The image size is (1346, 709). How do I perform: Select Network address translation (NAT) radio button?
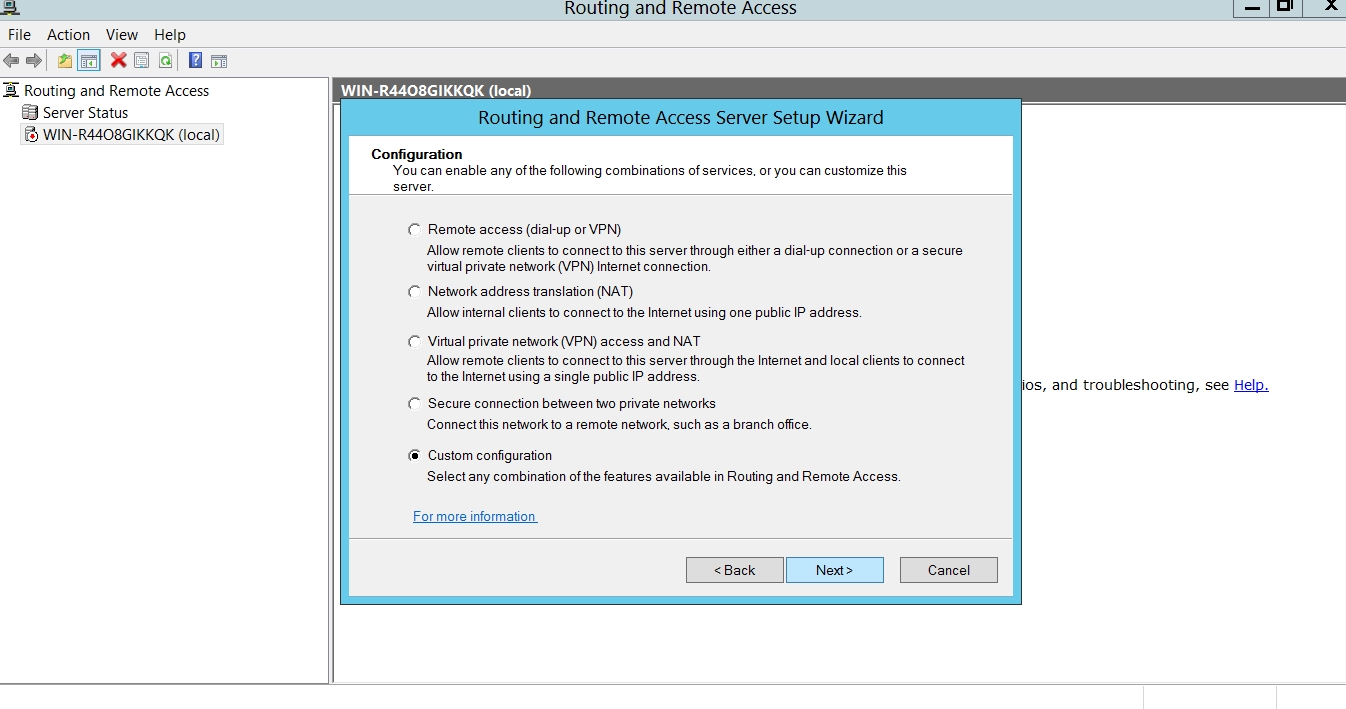pyautogui.click(x=415, y=292)
